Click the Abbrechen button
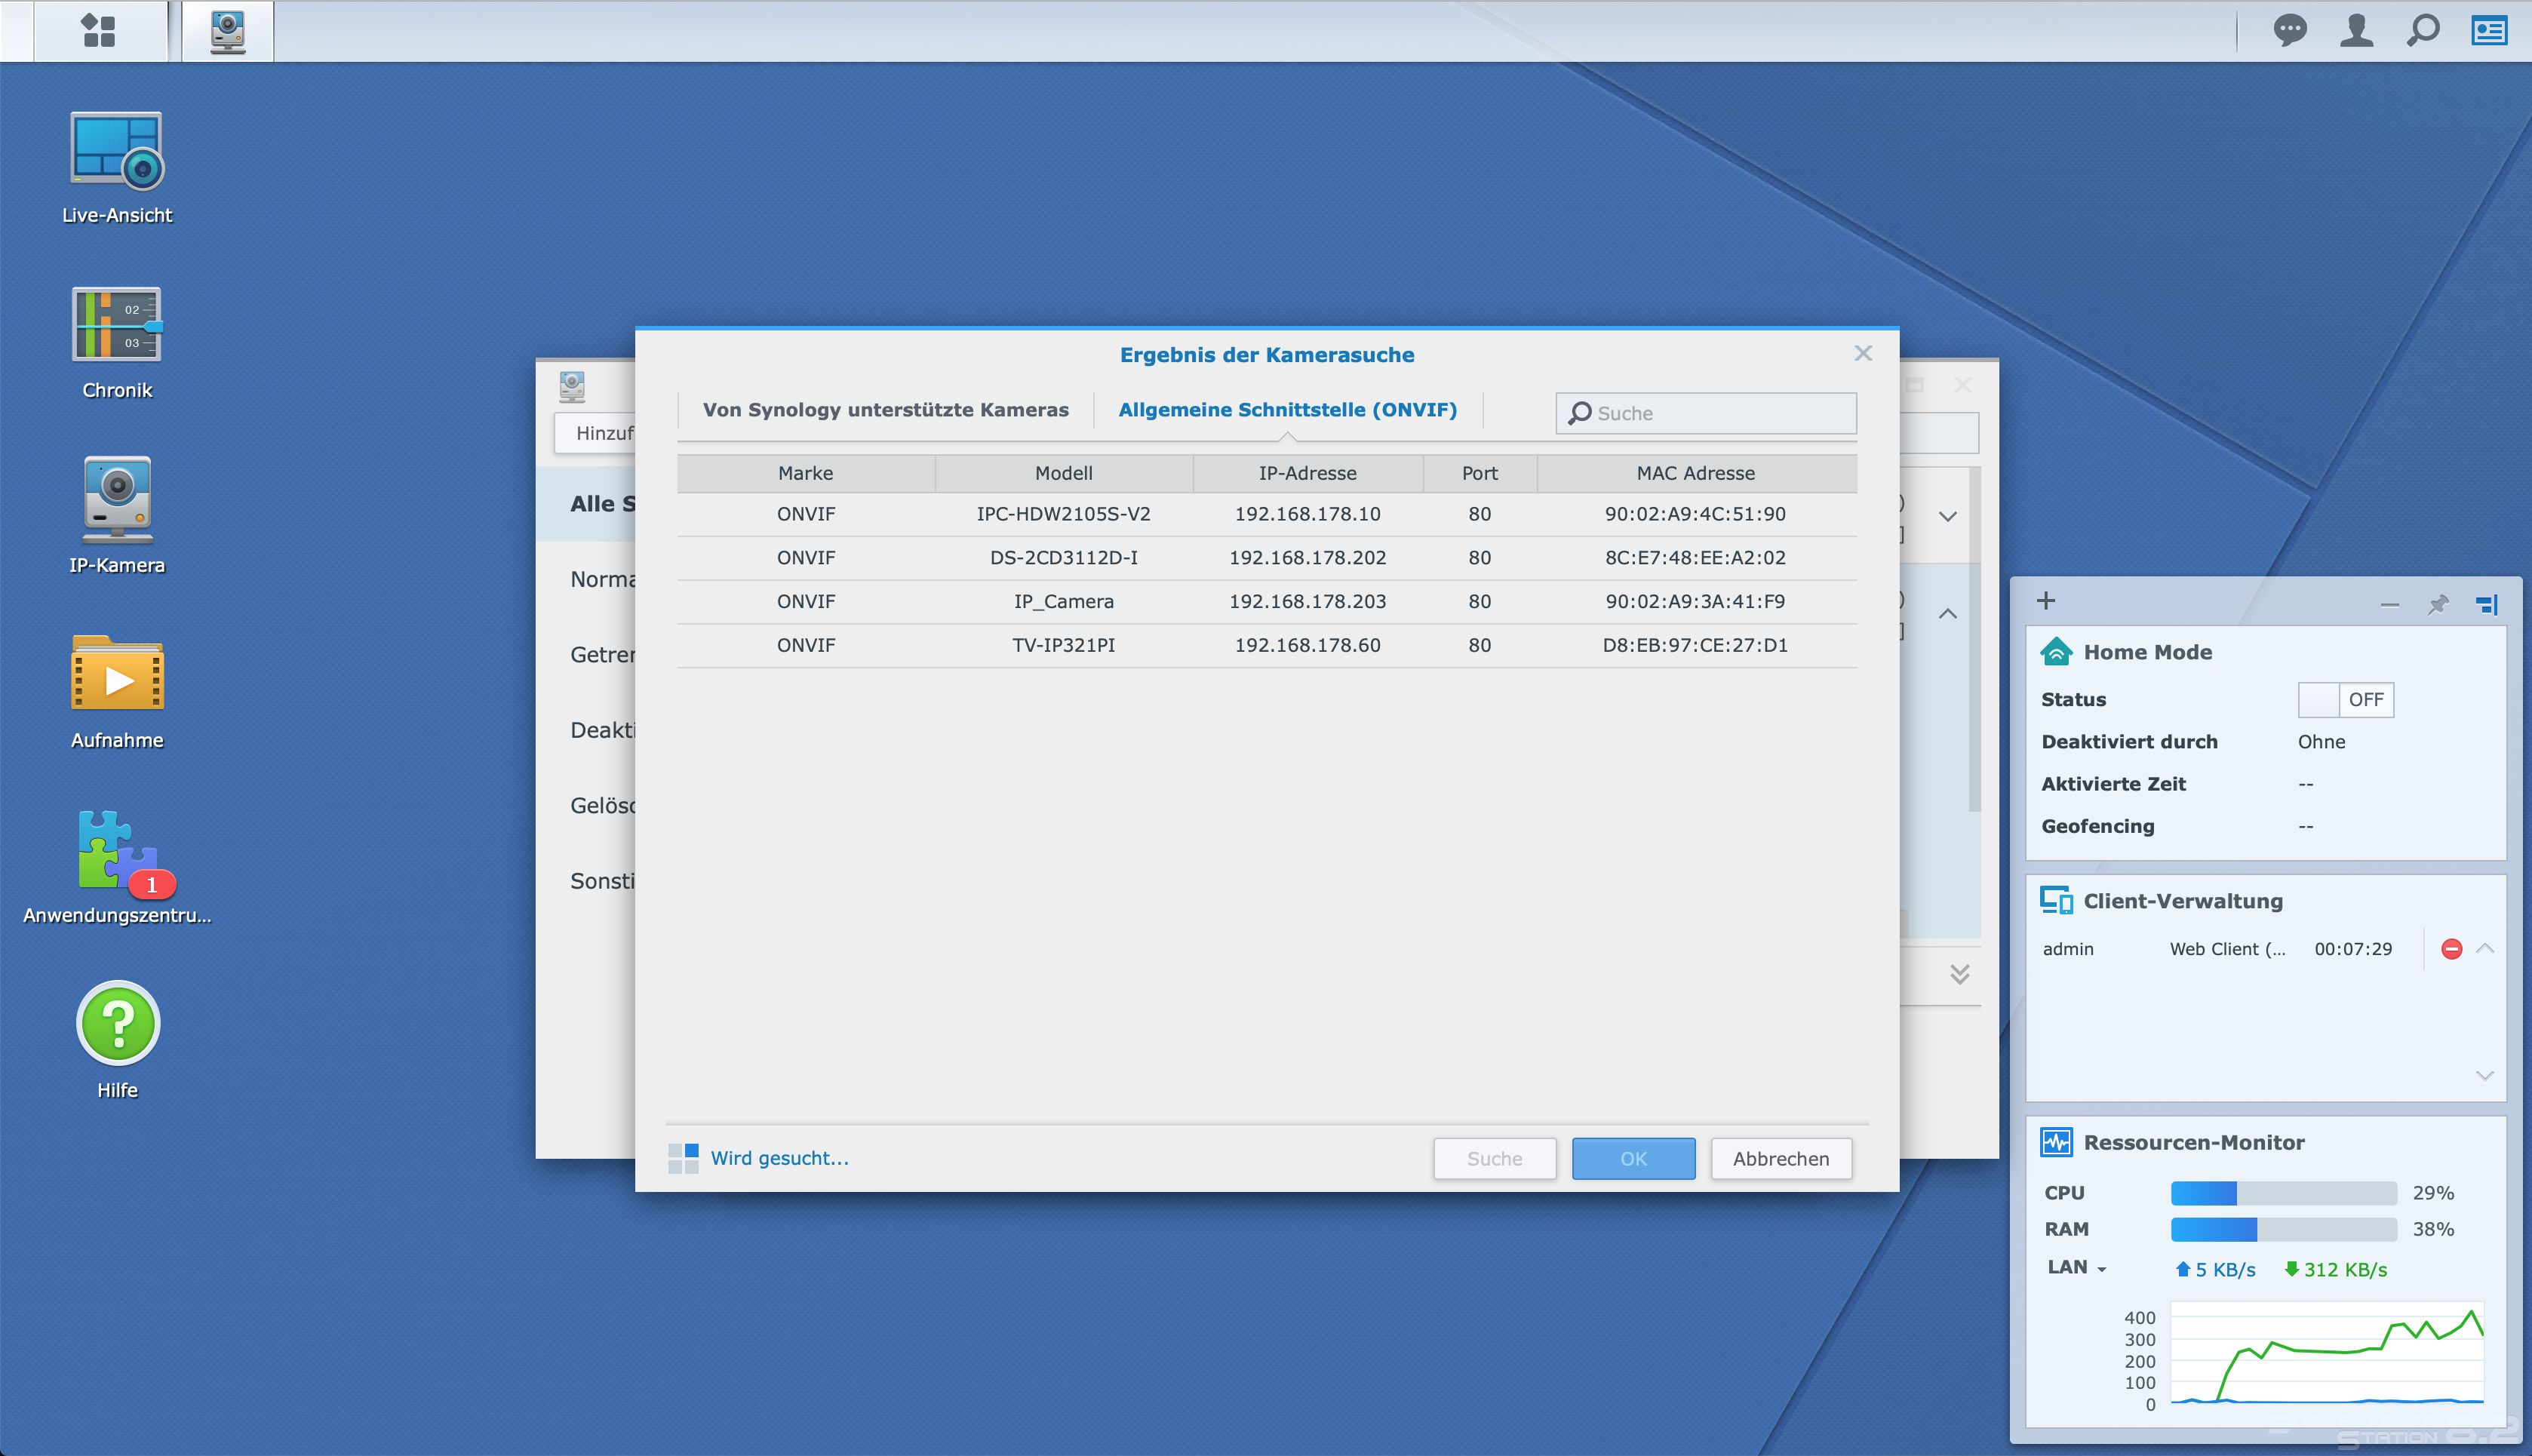The width and height of the screenshot is (2532, 1456). coord(1780,1158)
